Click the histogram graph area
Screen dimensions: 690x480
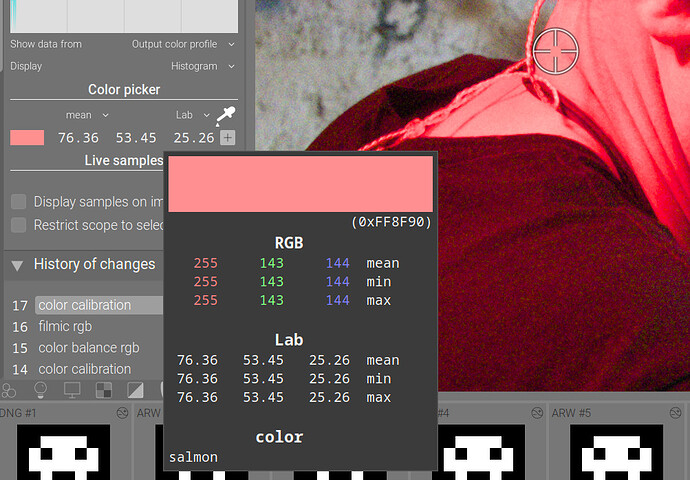(124, 16)
